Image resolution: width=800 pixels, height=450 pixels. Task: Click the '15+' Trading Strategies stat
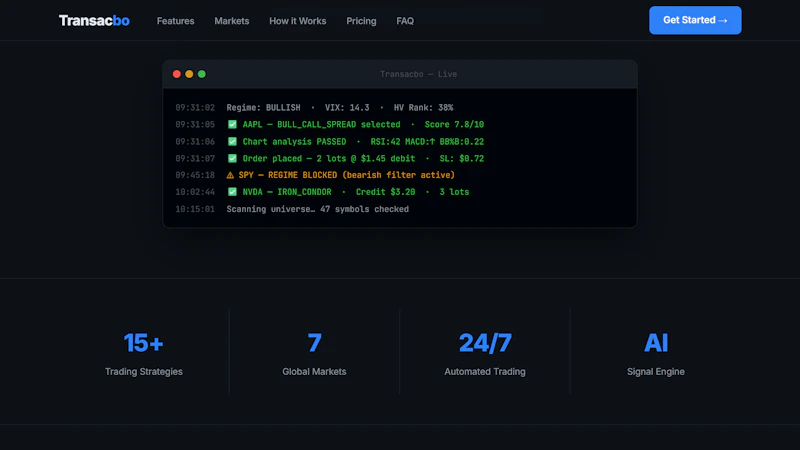point(144,343)
